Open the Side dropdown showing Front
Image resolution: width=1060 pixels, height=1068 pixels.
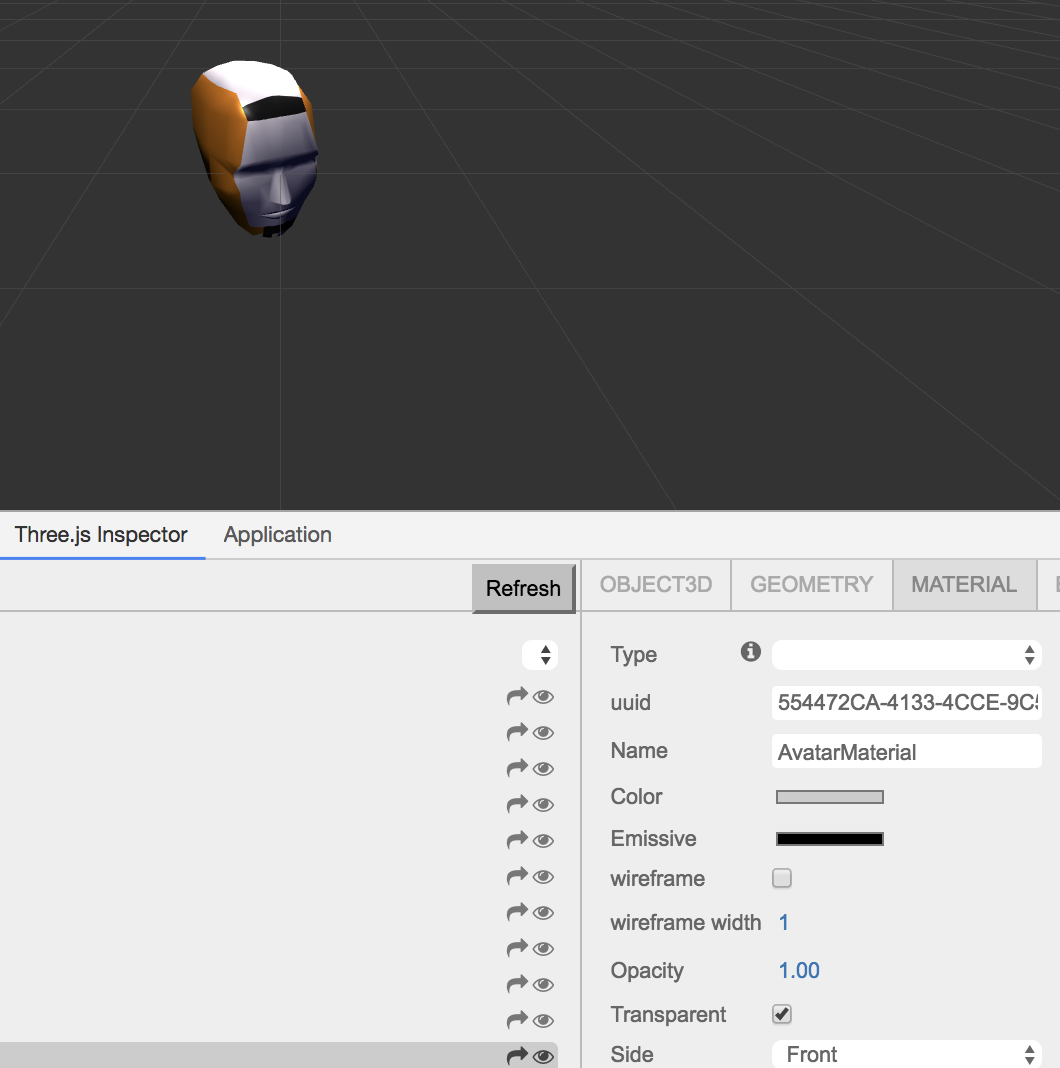906,1054
